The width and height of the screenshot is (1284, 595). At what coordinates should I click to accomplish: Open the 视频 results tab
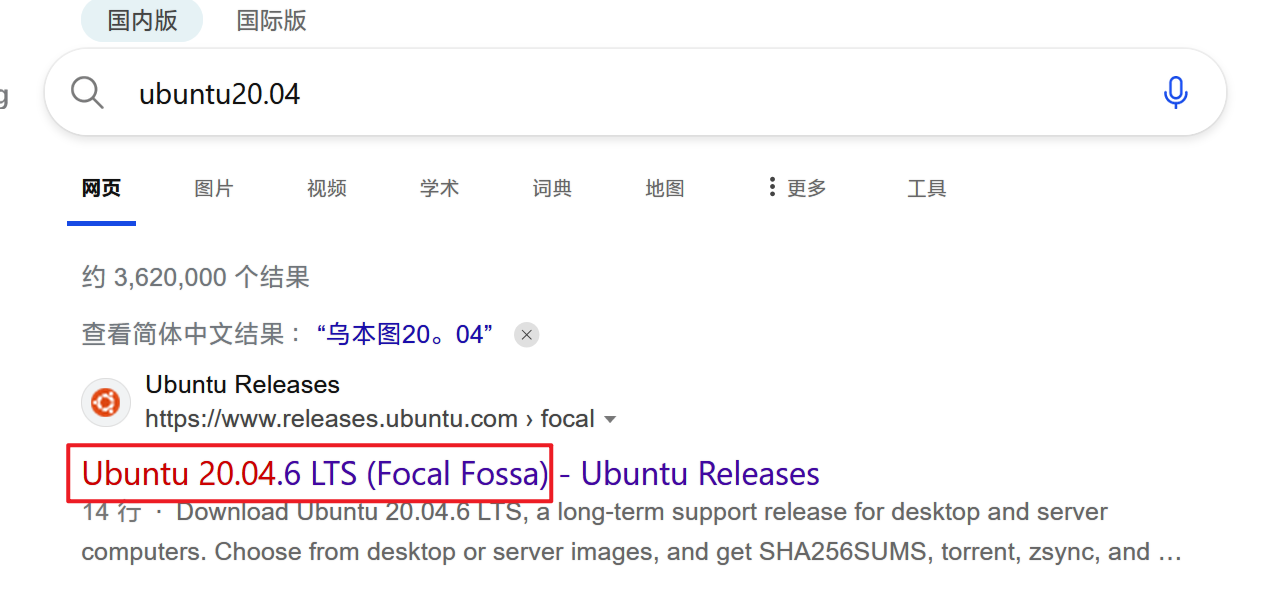point(326,188)
